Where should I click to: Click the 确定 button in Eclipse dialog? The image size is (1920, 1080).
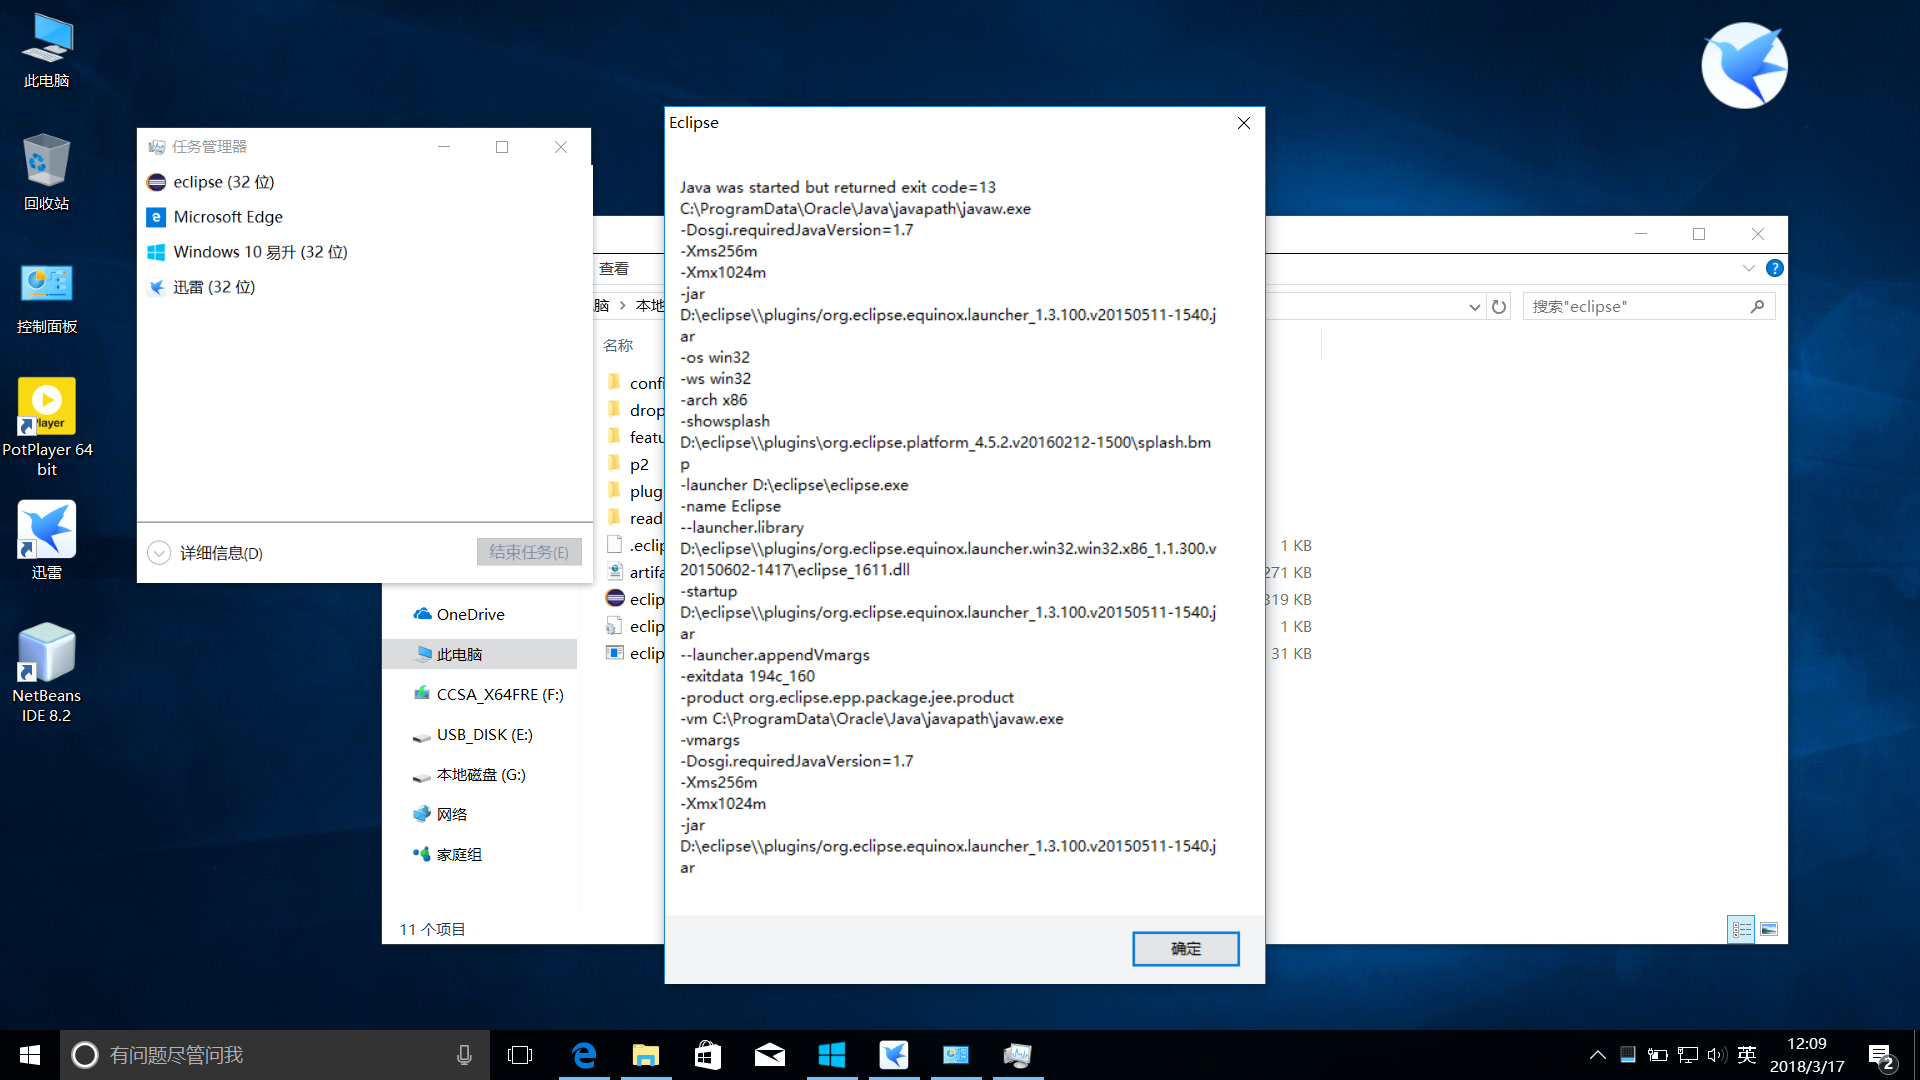(1185, 948)
